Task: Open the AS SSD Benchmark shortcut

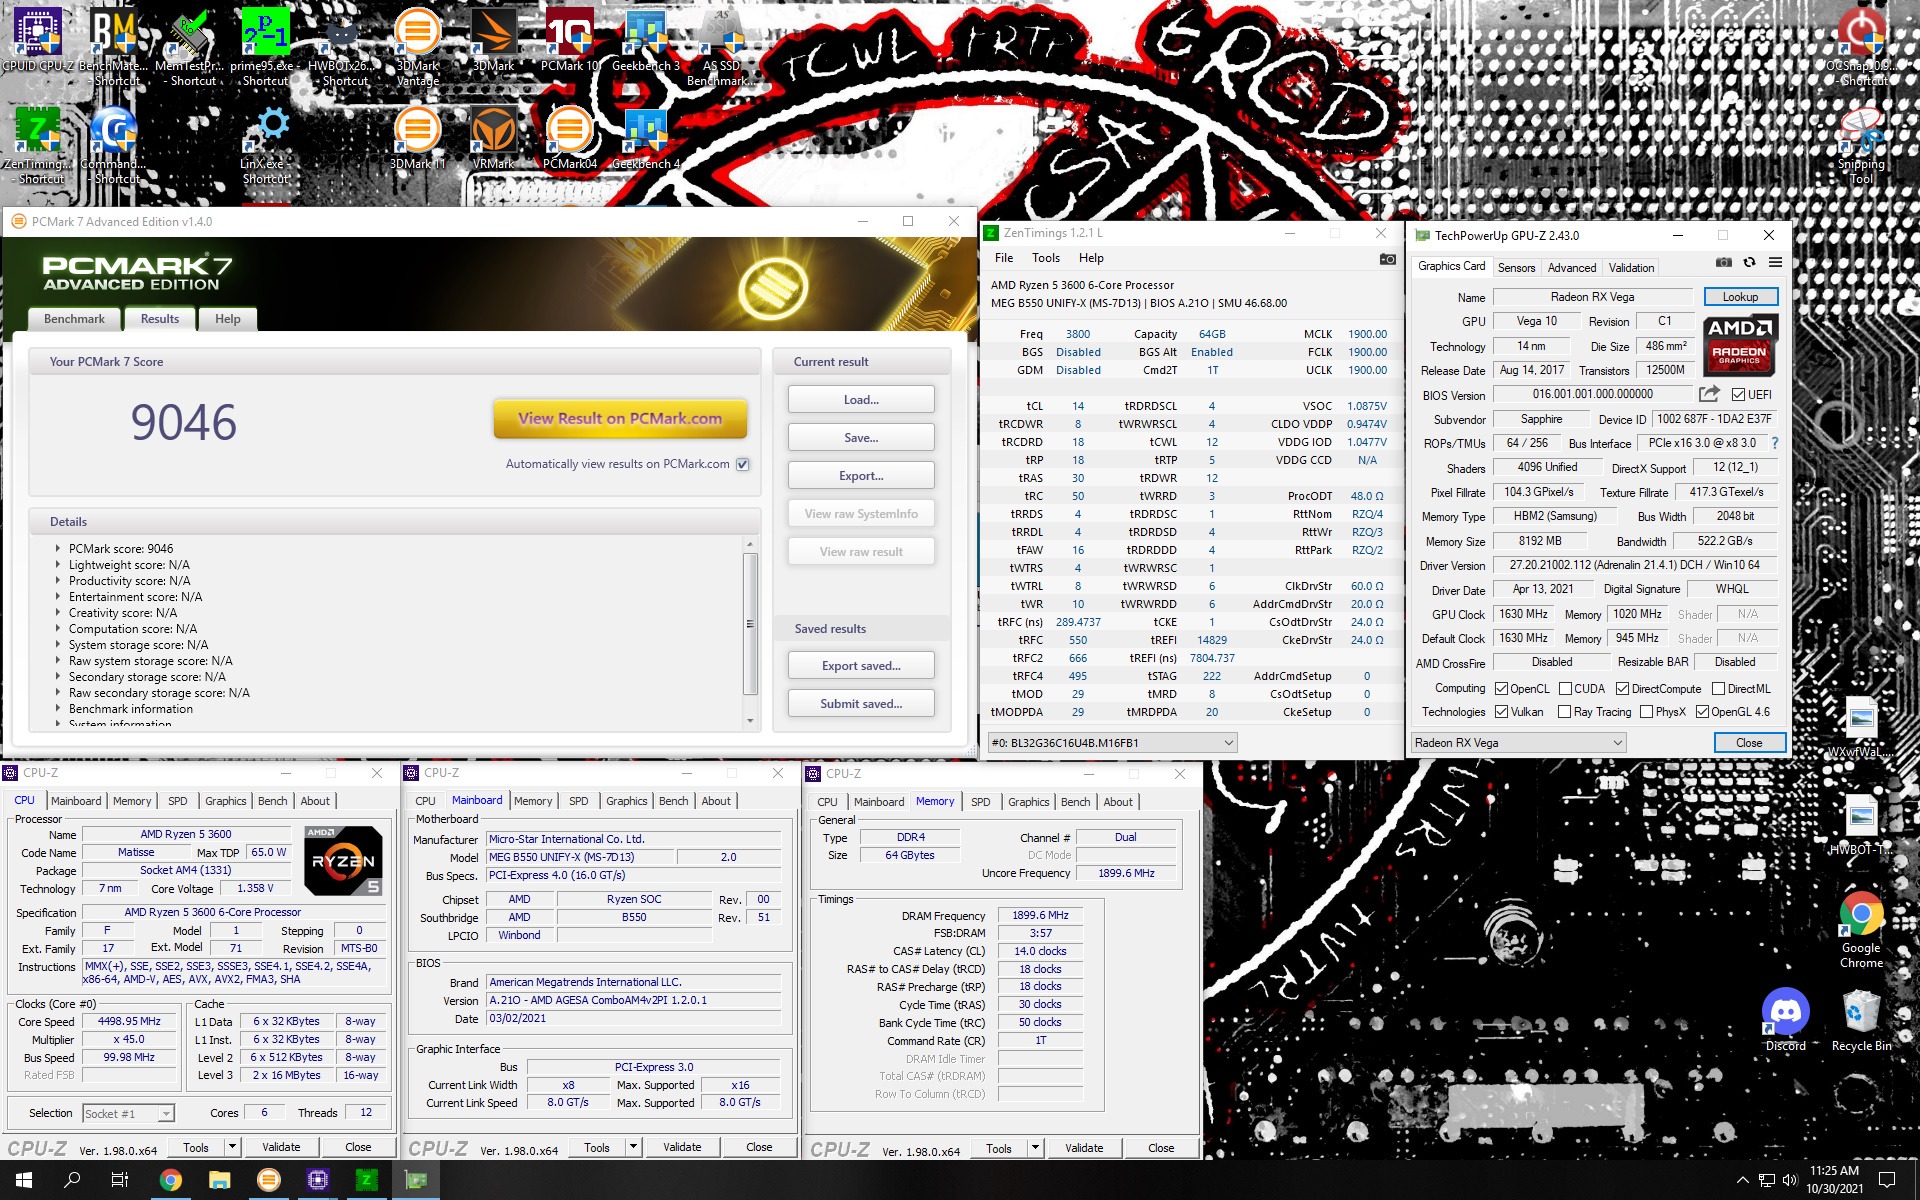Action: pyautogui.click(x=722, y=45)
